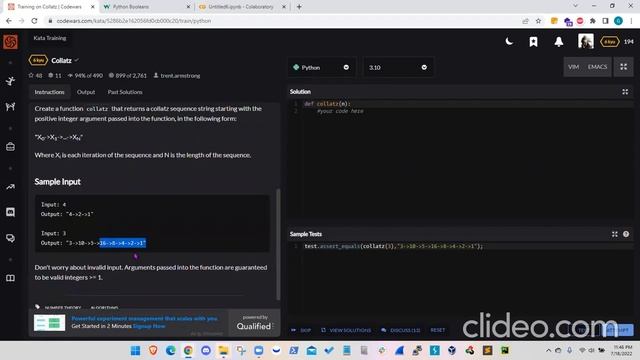Open the bookmark star icon in the header

533,42
